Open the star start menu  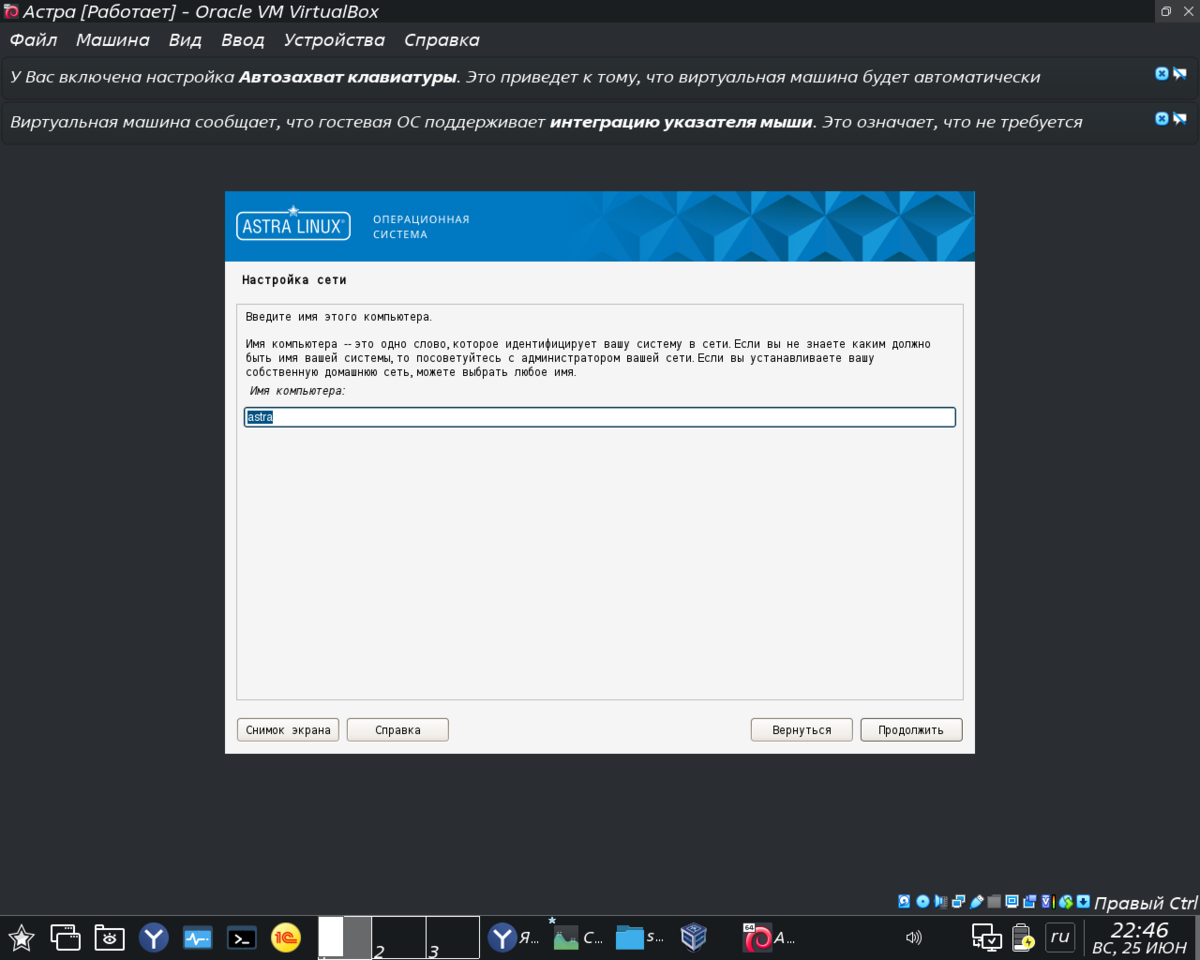[21, 937]
